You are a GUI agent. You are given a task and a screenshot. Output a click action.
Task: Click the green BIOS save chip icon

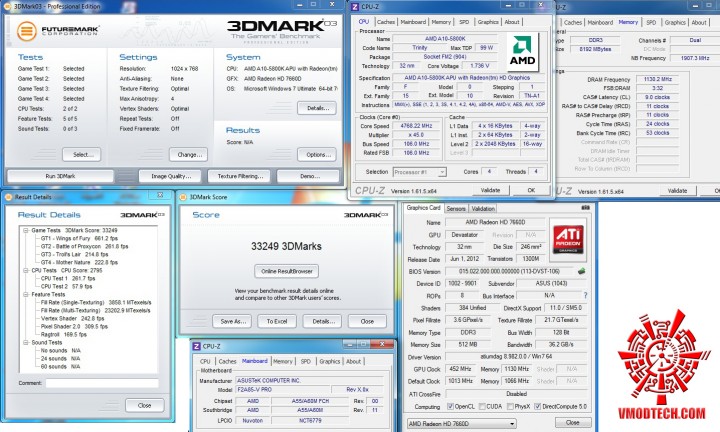(x=581, y=271)
